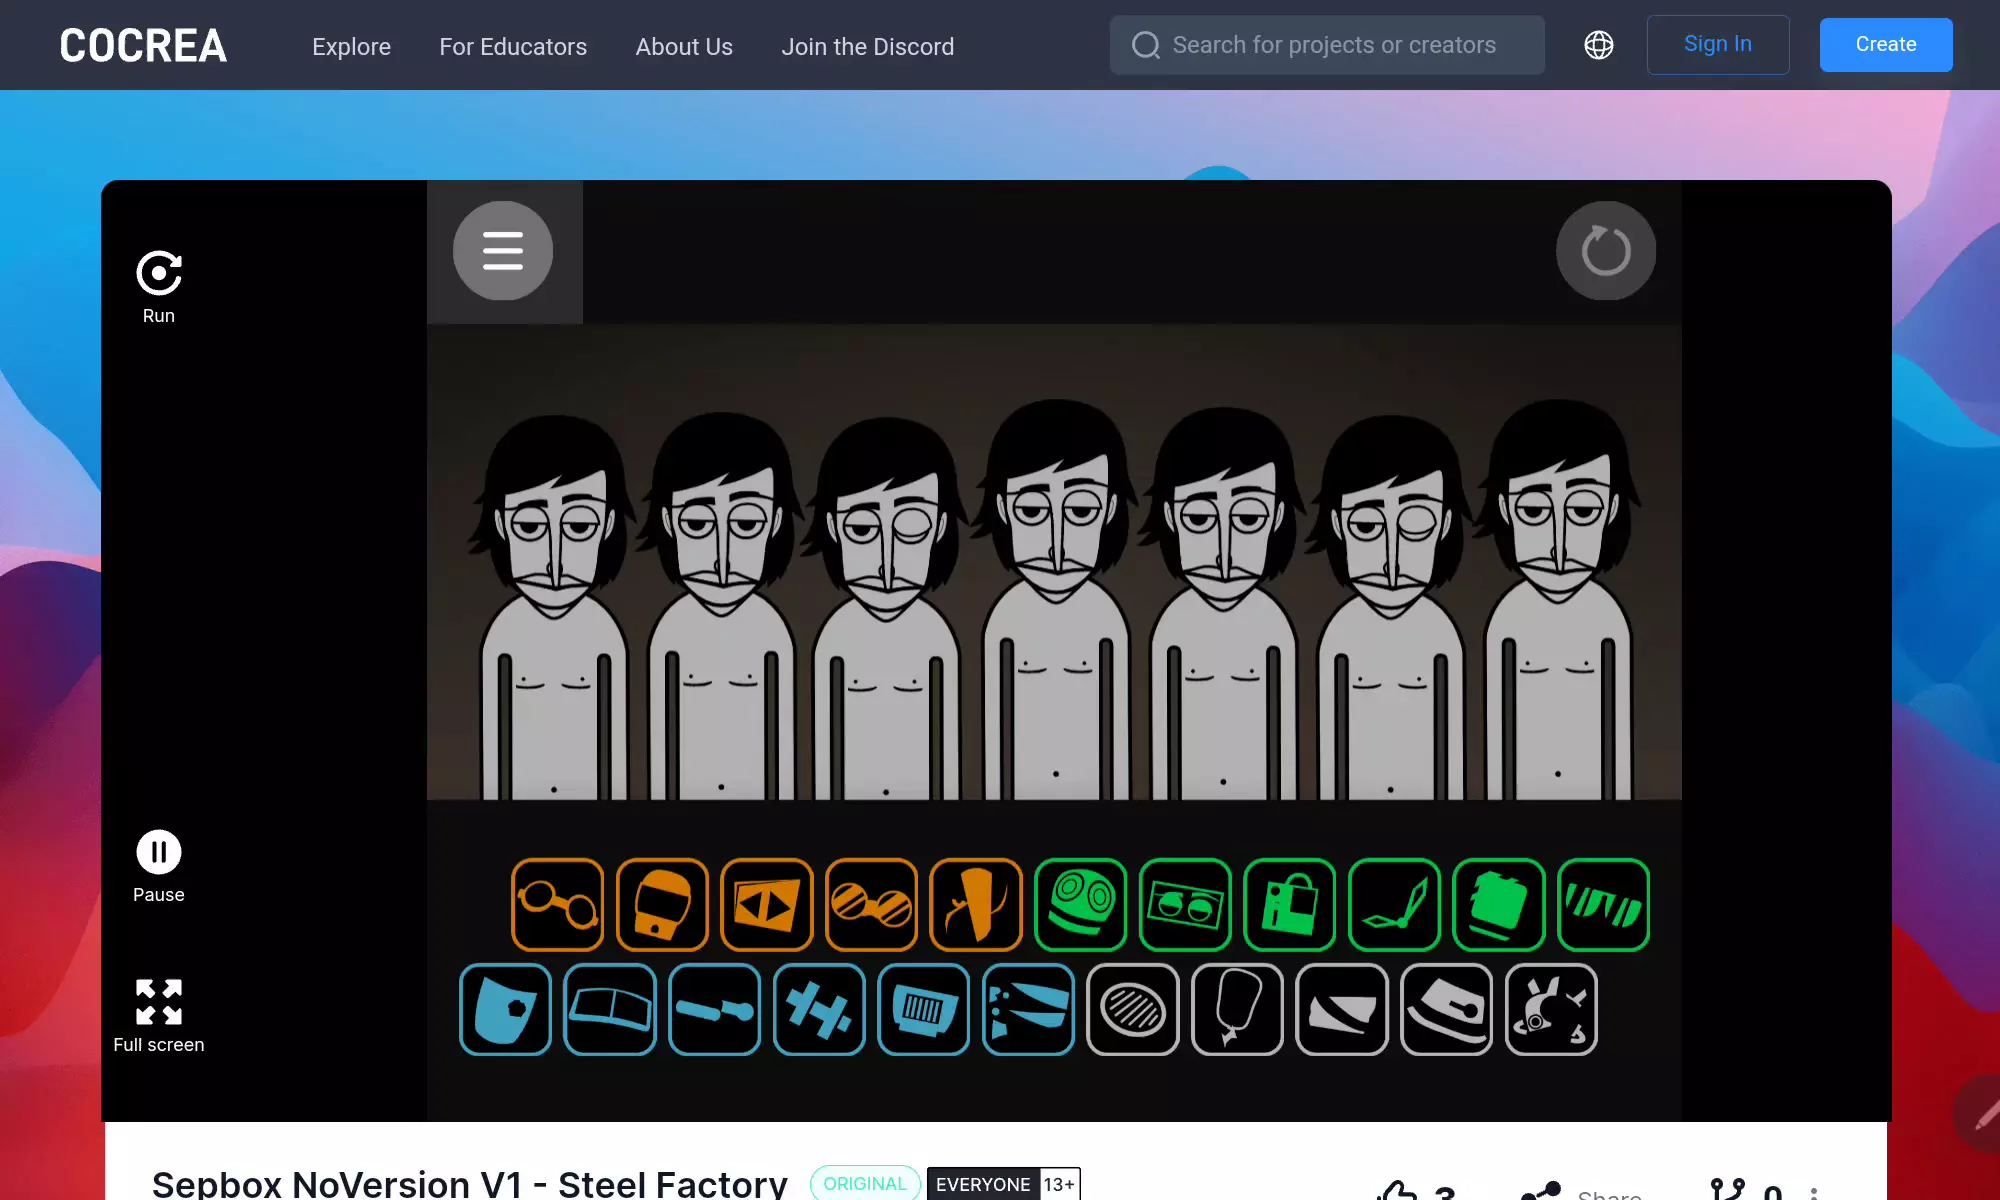
Task: Open the language globe selector
Action: tap(1598, 45)
